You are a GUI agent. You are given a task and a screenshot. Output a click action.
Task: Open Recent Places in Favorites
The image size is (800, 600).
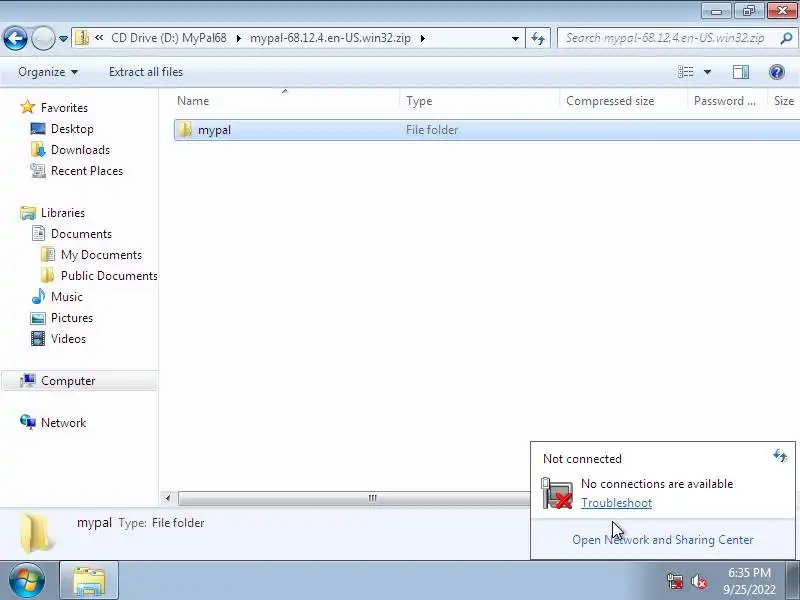pos(87,170)
